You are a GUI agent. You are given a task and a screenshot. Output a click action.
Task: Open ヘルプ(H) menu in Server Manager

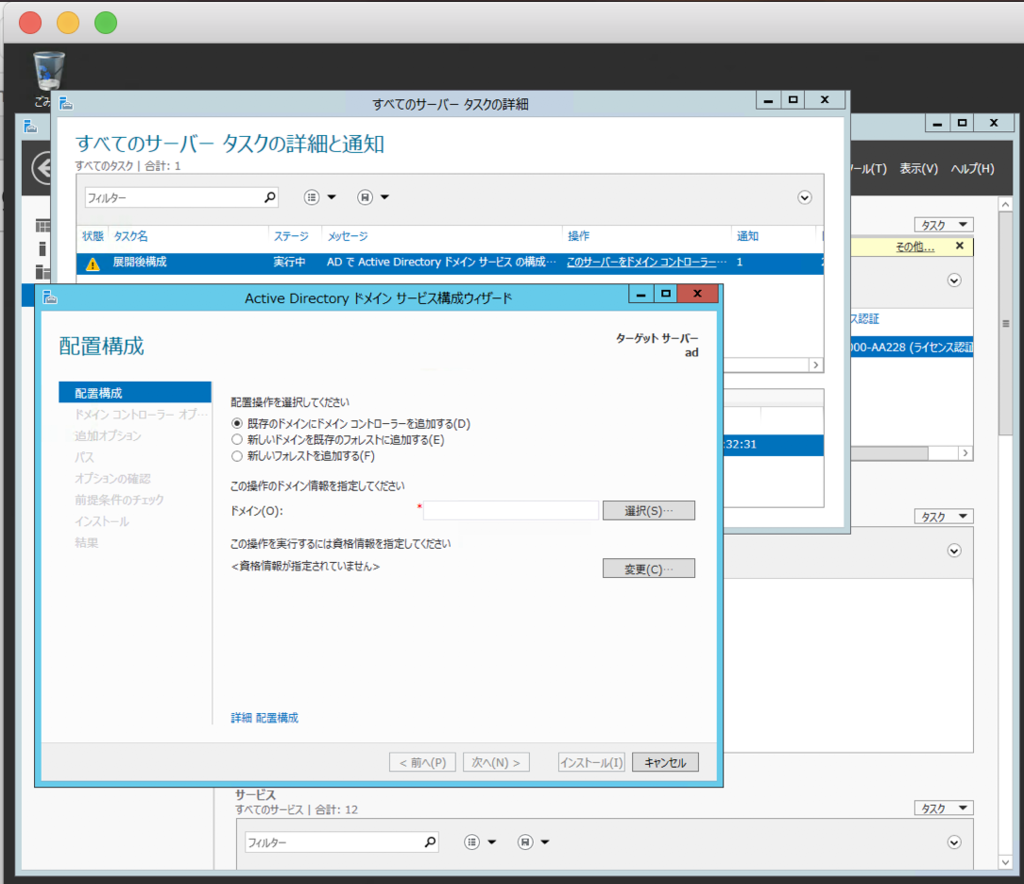click(x=972, y=168)
